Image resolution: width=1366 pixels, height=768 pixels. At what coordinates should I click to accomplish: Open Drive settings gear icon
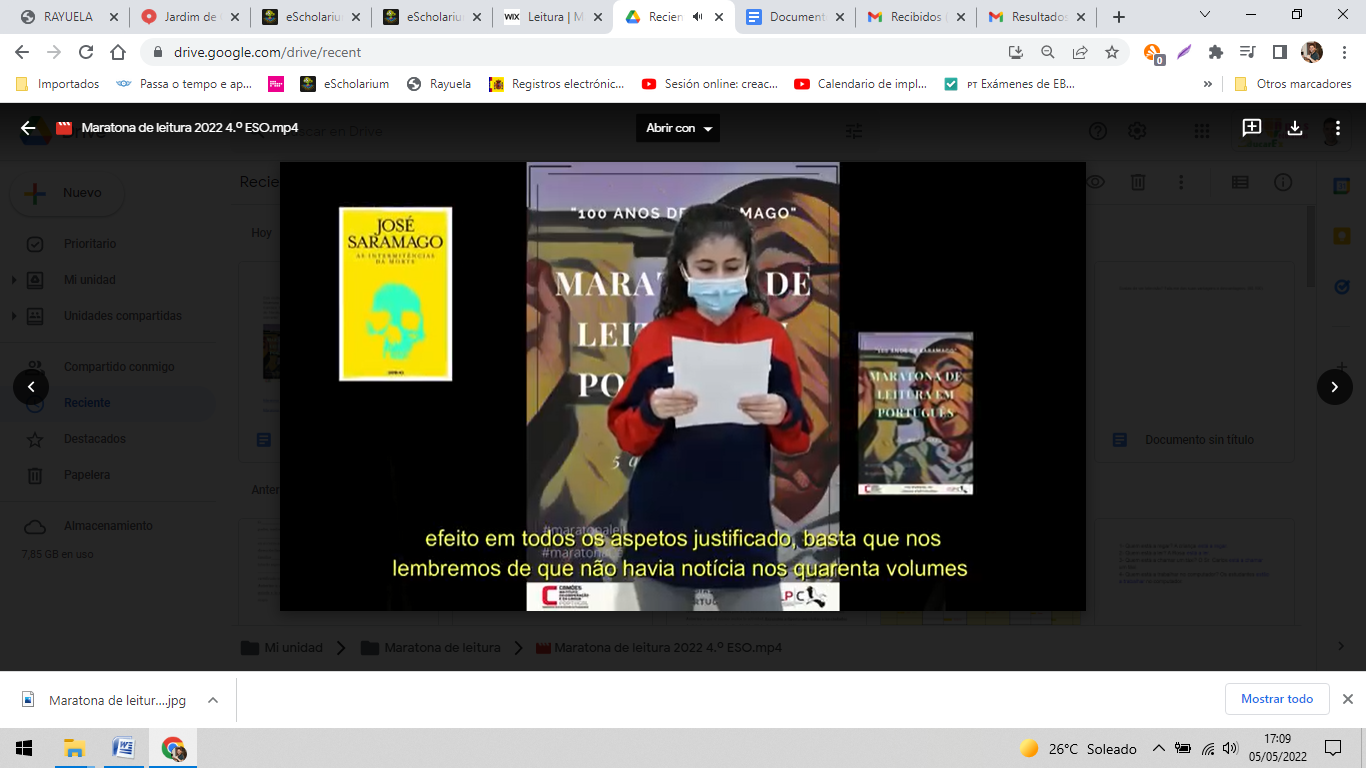point(1137,131)
